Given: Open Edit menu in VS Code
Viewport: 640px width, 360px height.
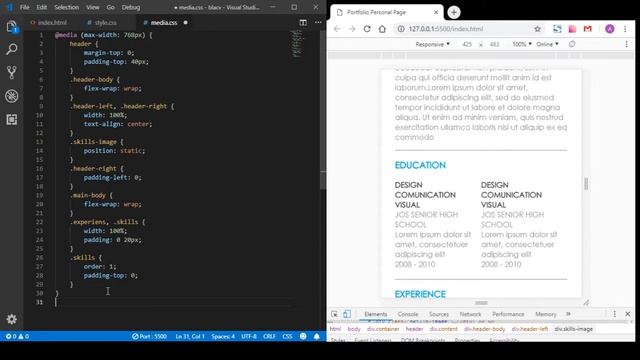Looking at the screenshot, I should (x=41, y=7).
